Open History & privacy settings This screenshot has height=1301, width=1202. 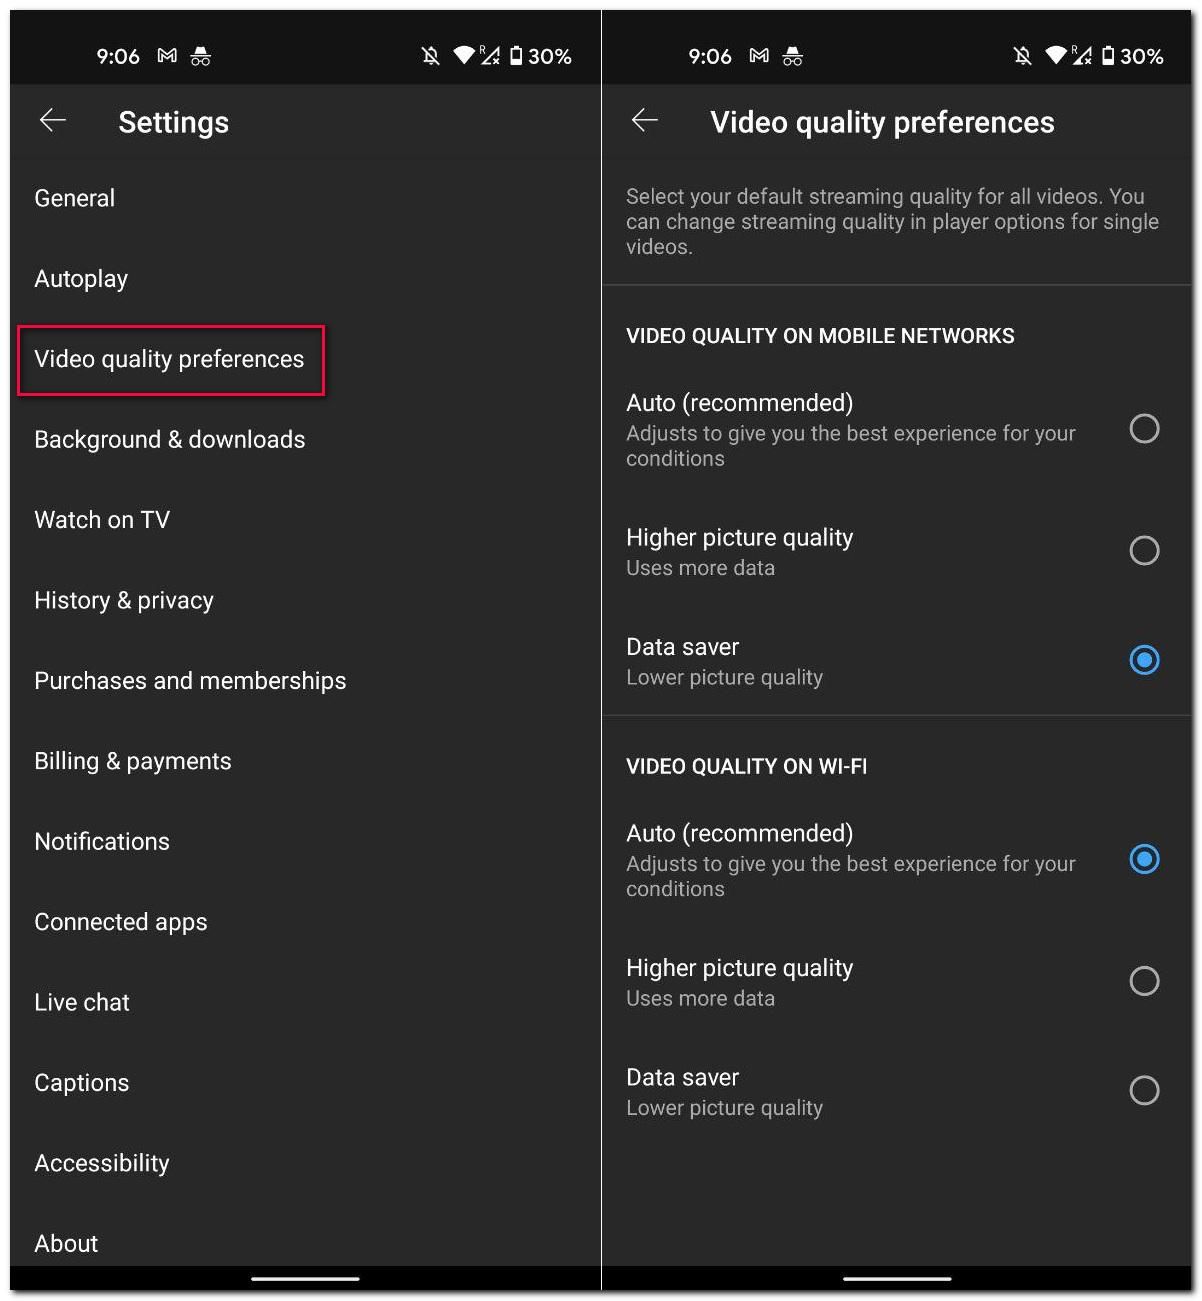(123, 600)
